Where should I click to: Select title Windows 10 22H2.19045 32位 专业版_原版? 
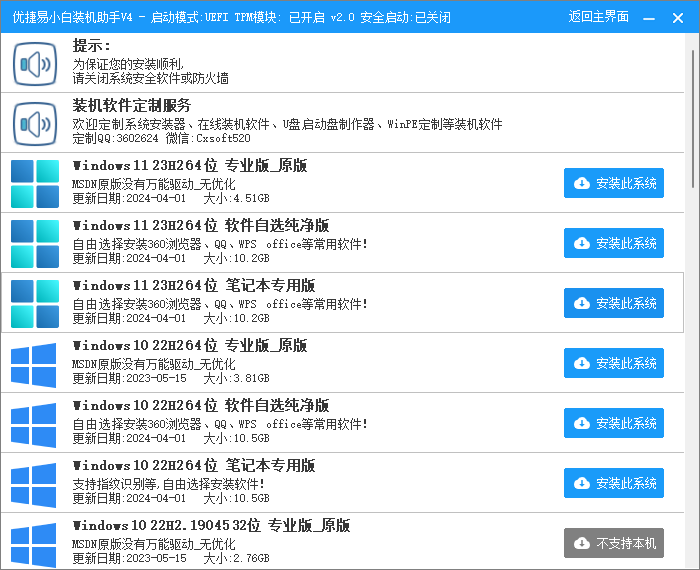(x=211, y=525)
